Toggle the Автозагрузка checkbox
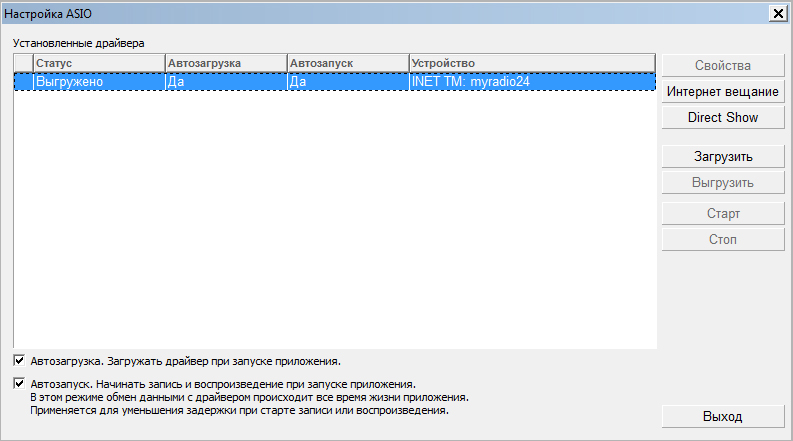 20,360
